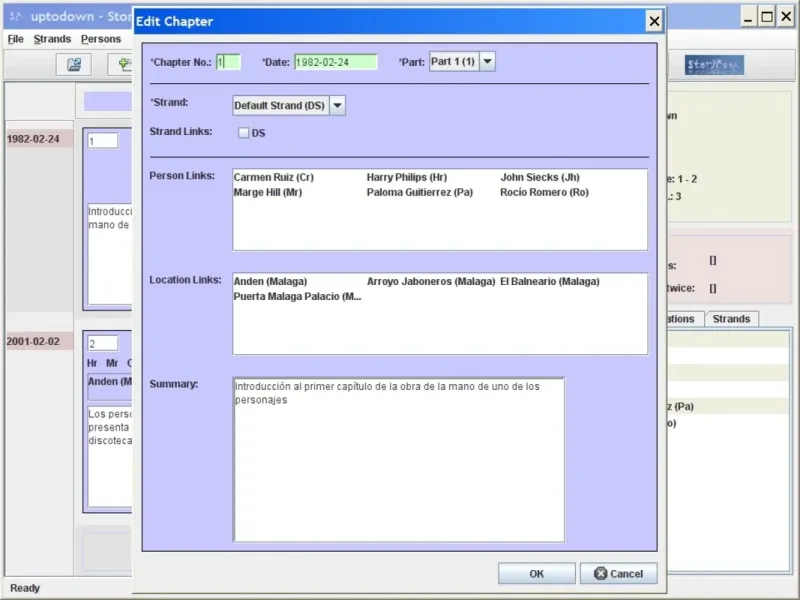Open the Part dropdown arrow
The height and width of the screenshot is (600, 800).
[x=487, y=61]
